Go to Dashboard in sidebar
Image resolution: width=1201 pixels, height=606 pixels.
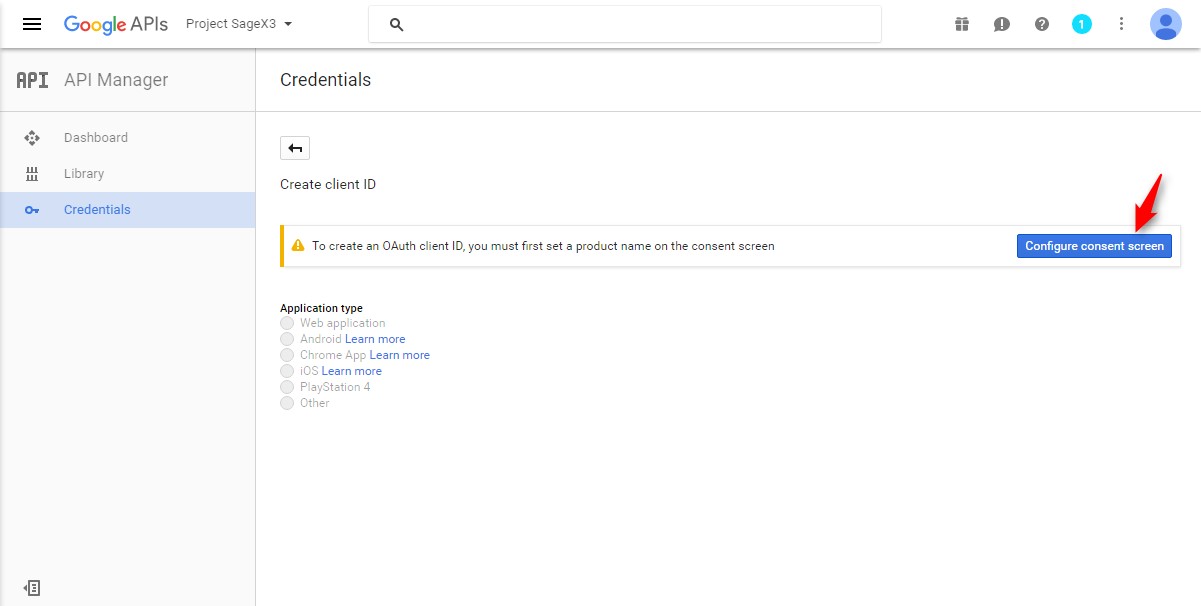point(96,138)
